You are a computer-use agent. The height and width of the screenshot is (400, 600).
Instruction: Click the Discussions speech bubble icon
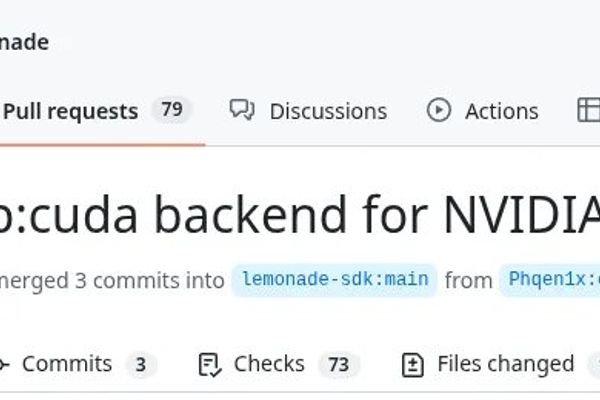coord(242,110)
